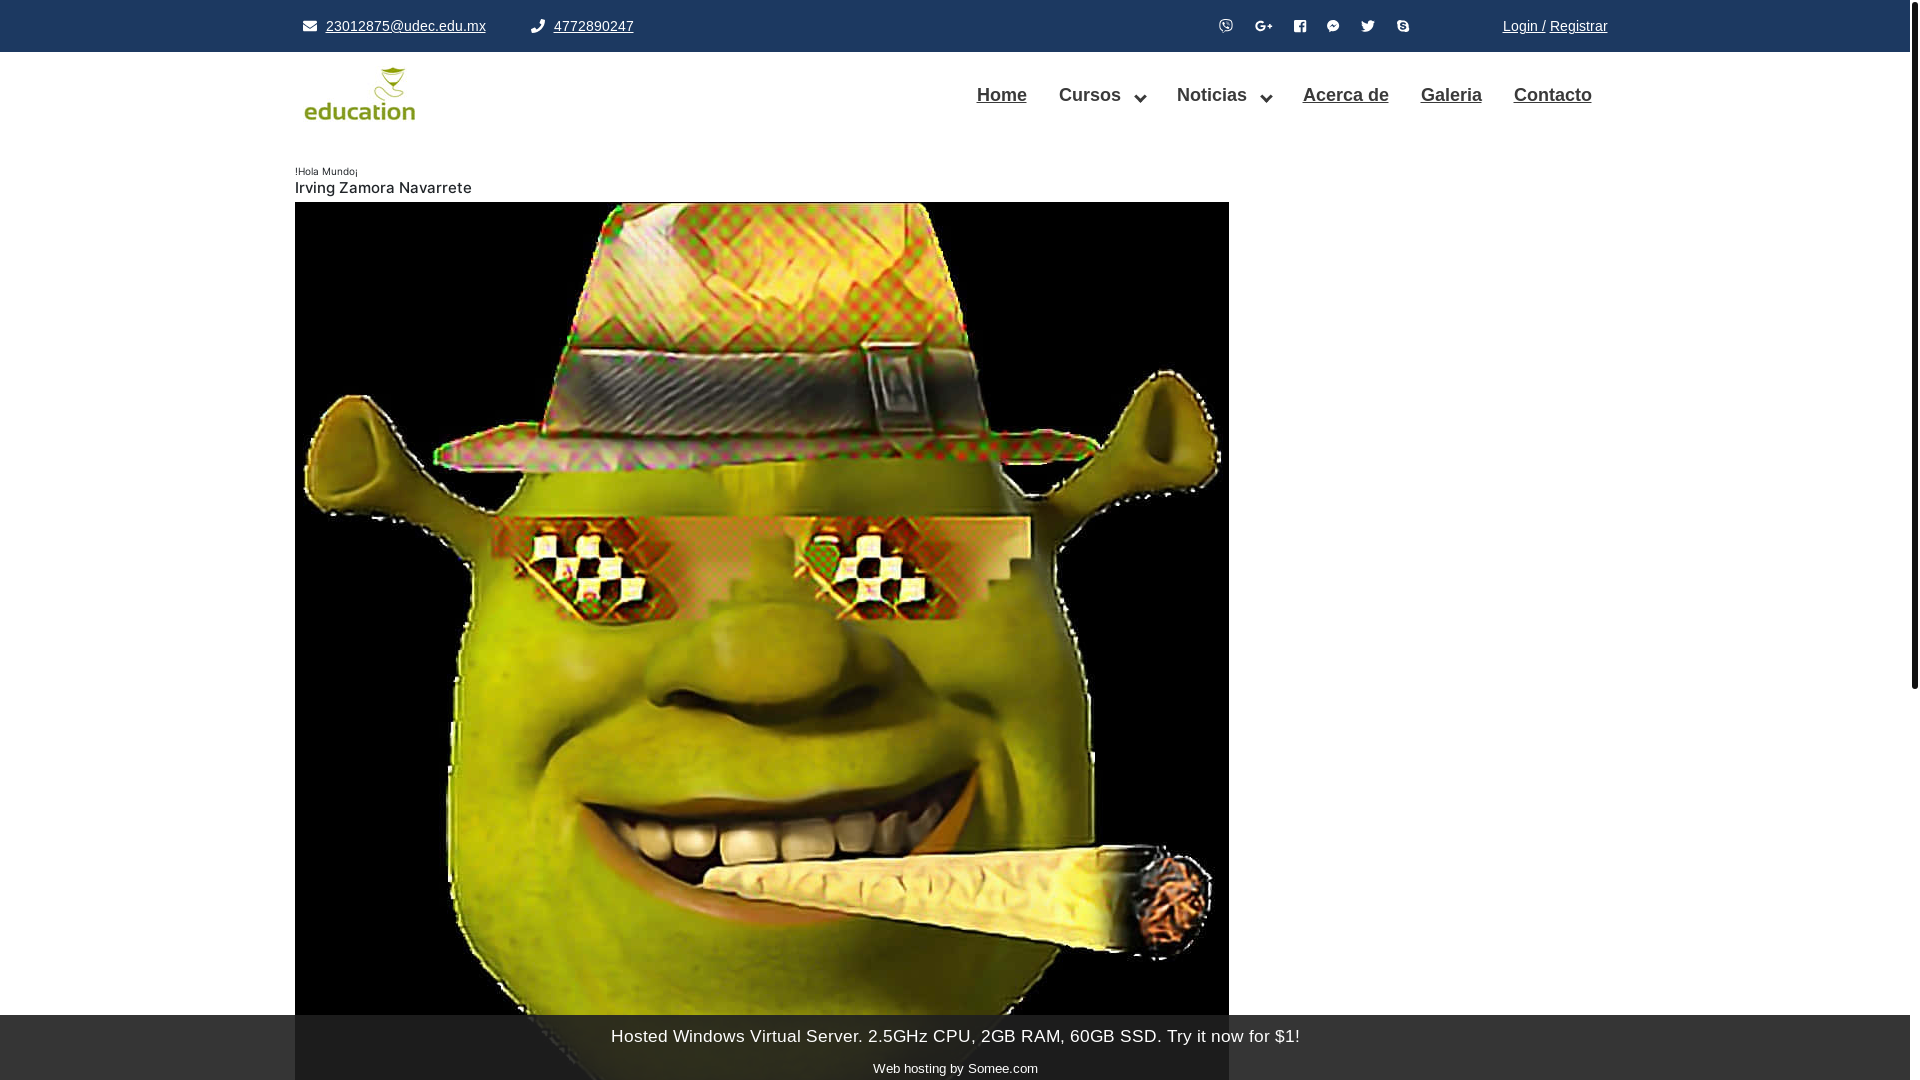Click the 4772890247 phone link

point(594,26)
